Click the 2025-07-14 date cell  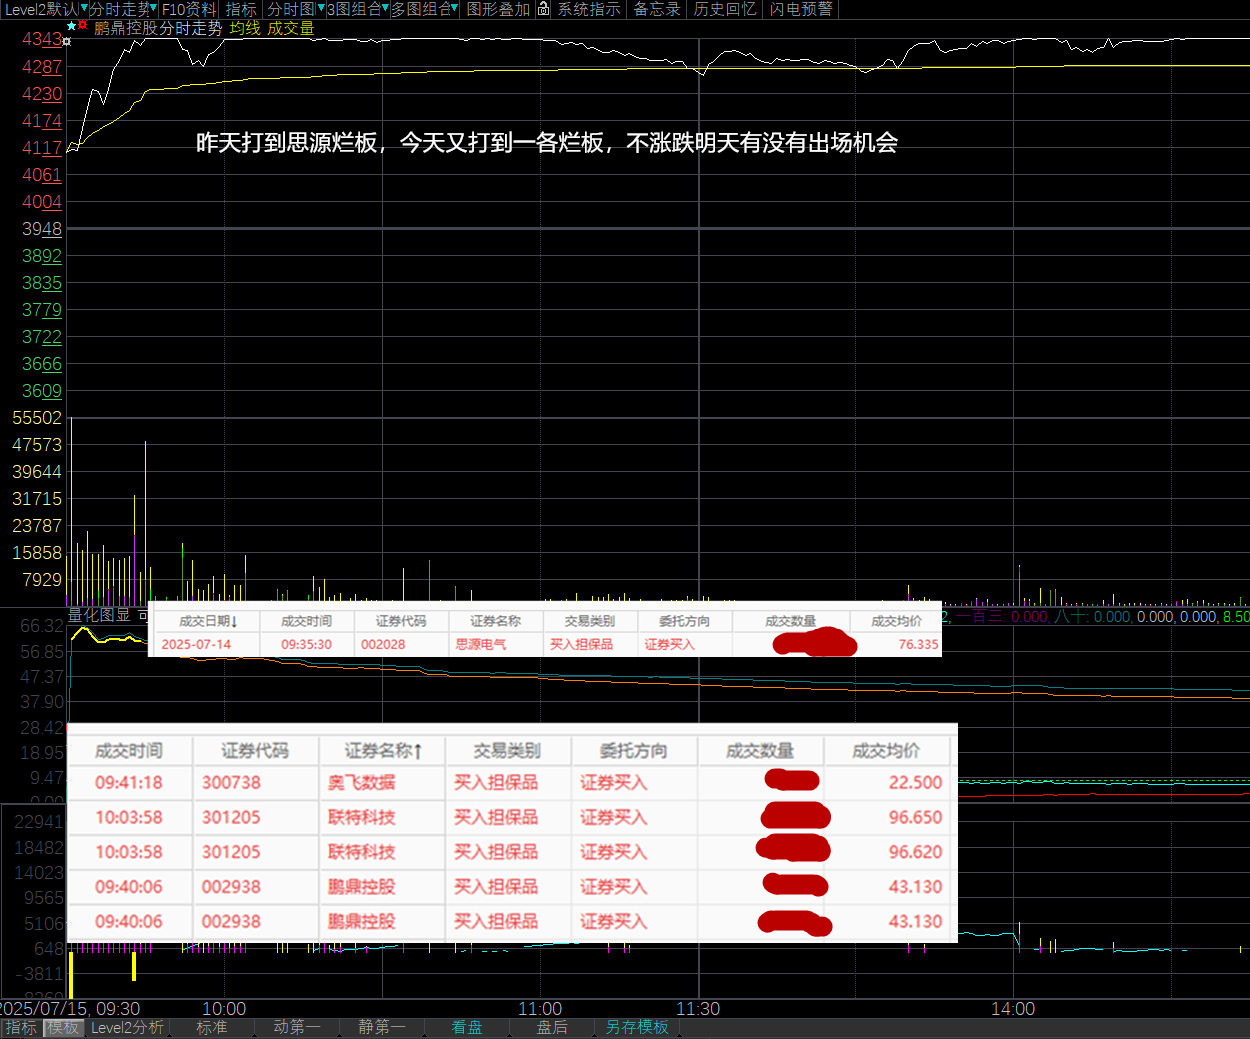(x=196, y=645)
